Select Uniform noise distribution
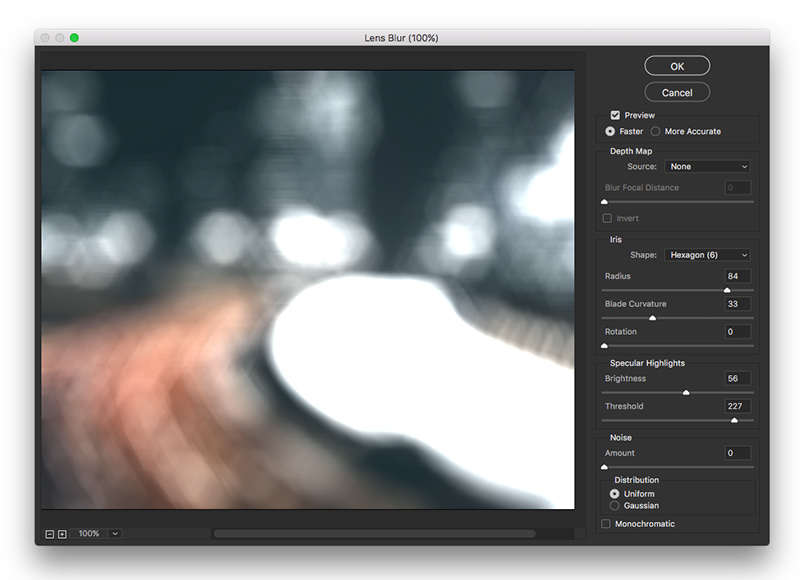Viewport: 800px width, 580px height. coord(614,494)
